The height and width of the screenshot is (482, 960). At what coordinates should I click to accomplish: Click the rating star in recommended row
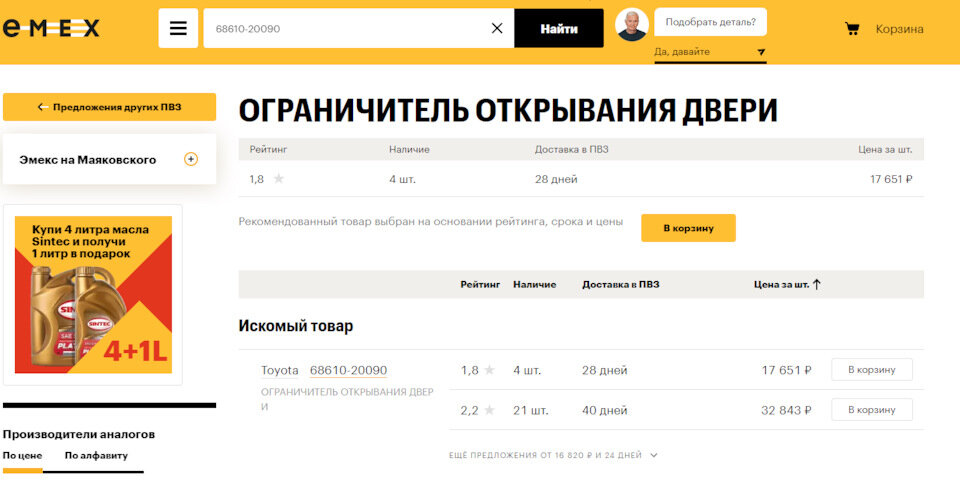click(x=279, y=179)
